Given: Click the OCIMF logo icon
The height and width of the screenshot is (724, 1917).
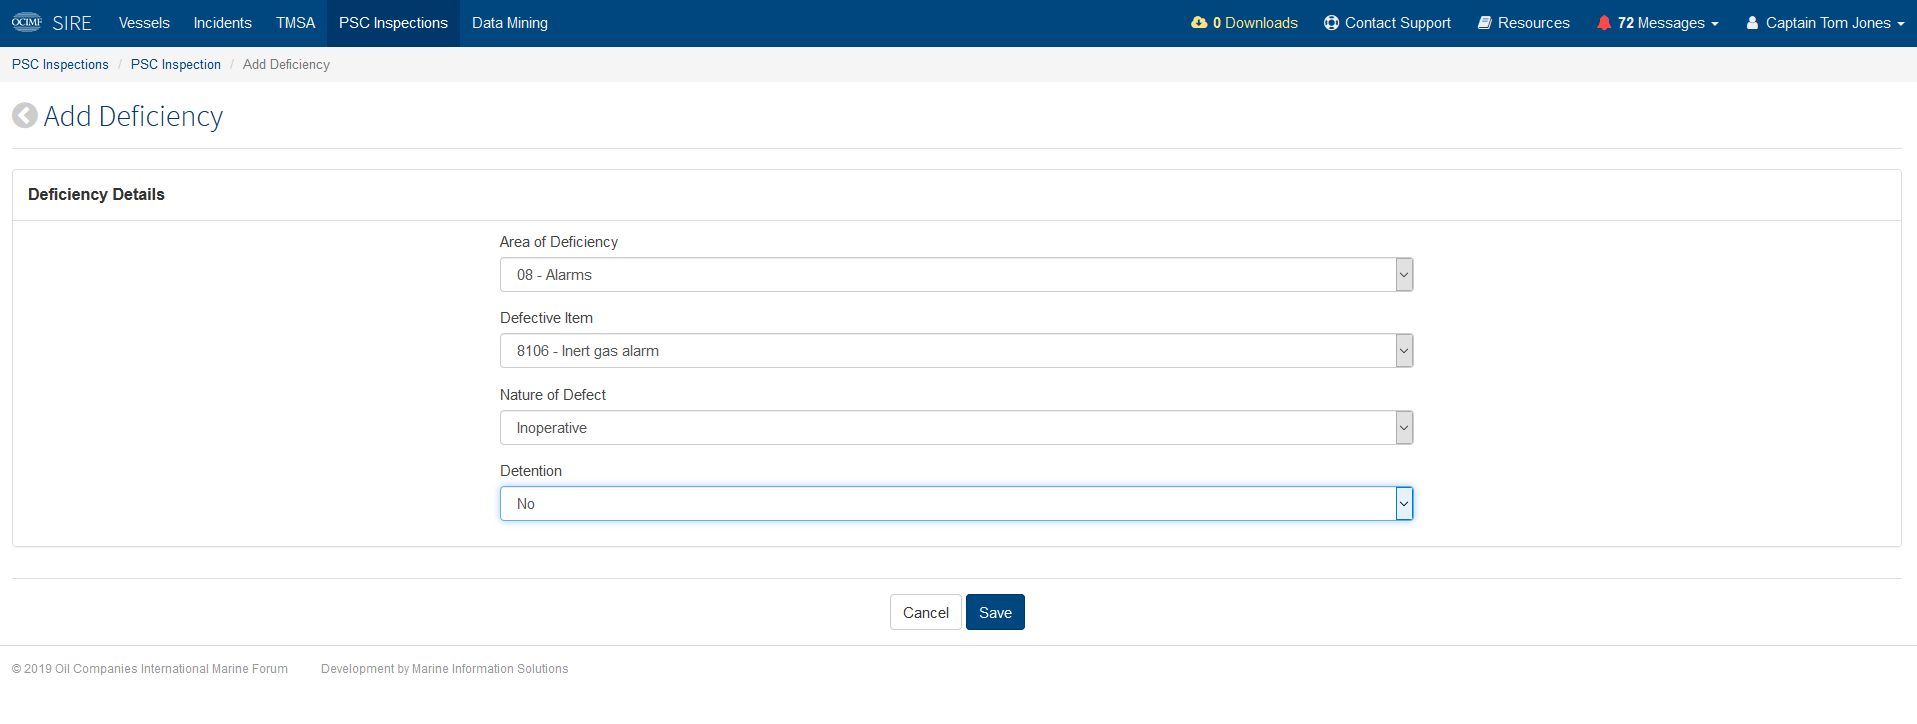Looking at the screenshot, I should point(27,22).
